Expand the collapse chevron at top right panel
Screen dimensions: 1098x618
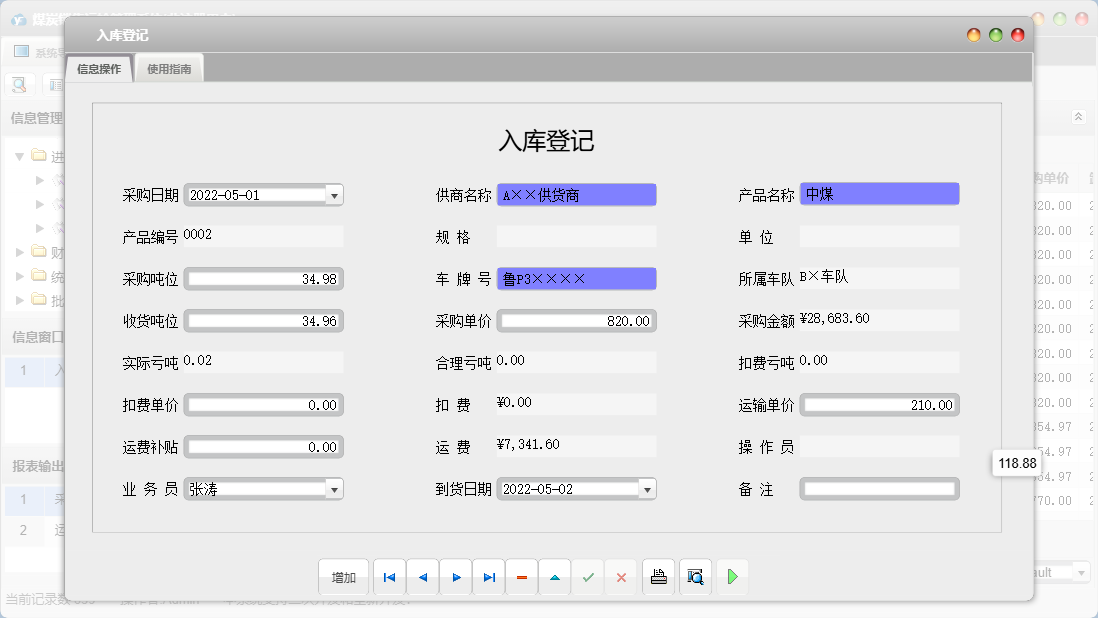click(x=1078, y=116)
